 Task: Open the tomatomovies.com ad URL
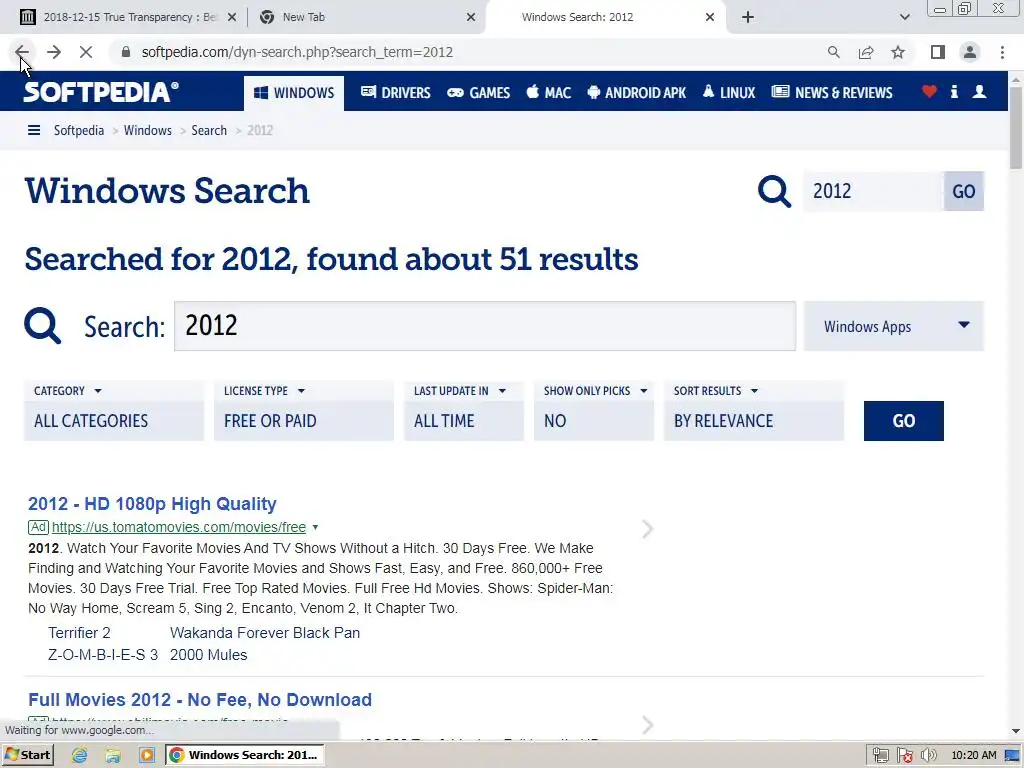coord(179,527)
